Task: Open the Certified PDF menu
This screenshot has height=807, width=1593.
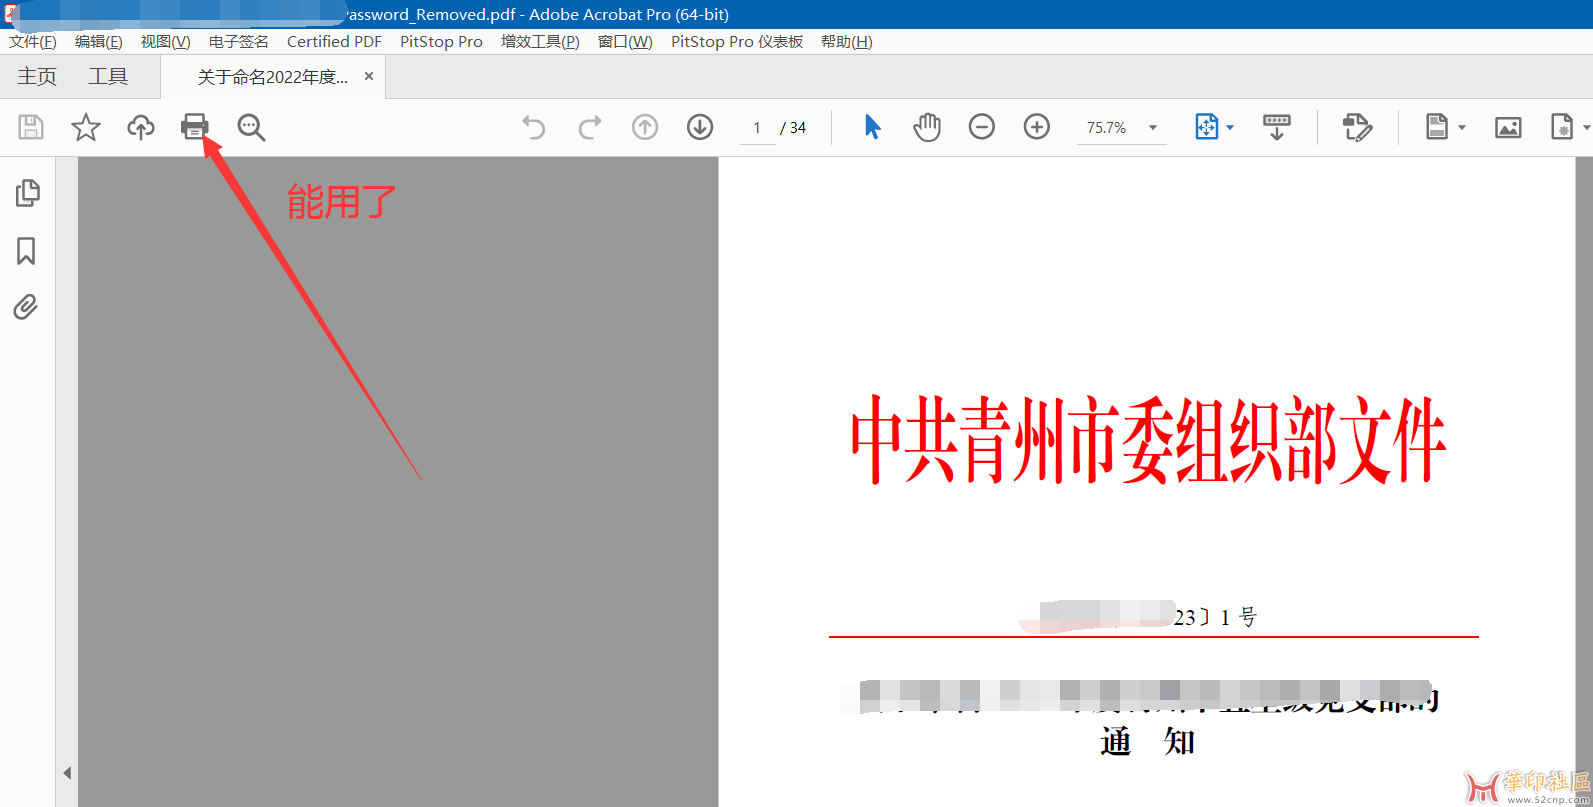Action: [x=334, y=42]
